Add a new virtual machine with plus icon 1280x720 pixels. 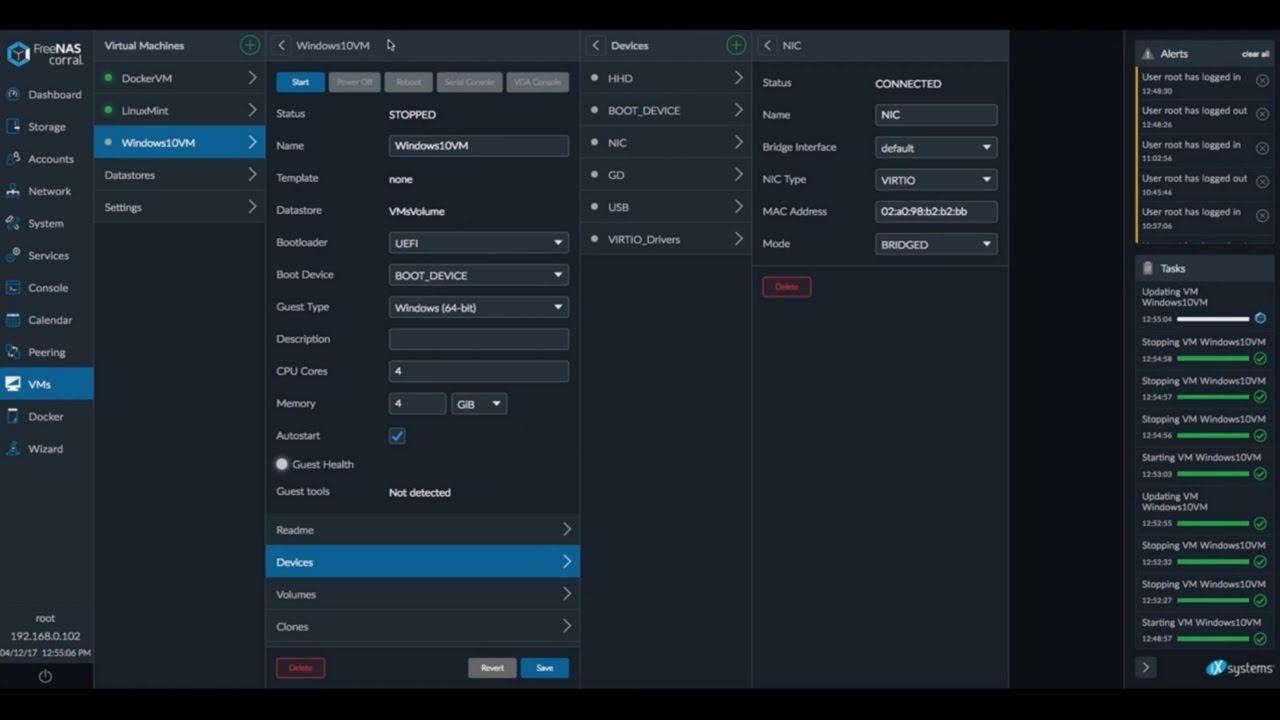(x=249, y=45)
